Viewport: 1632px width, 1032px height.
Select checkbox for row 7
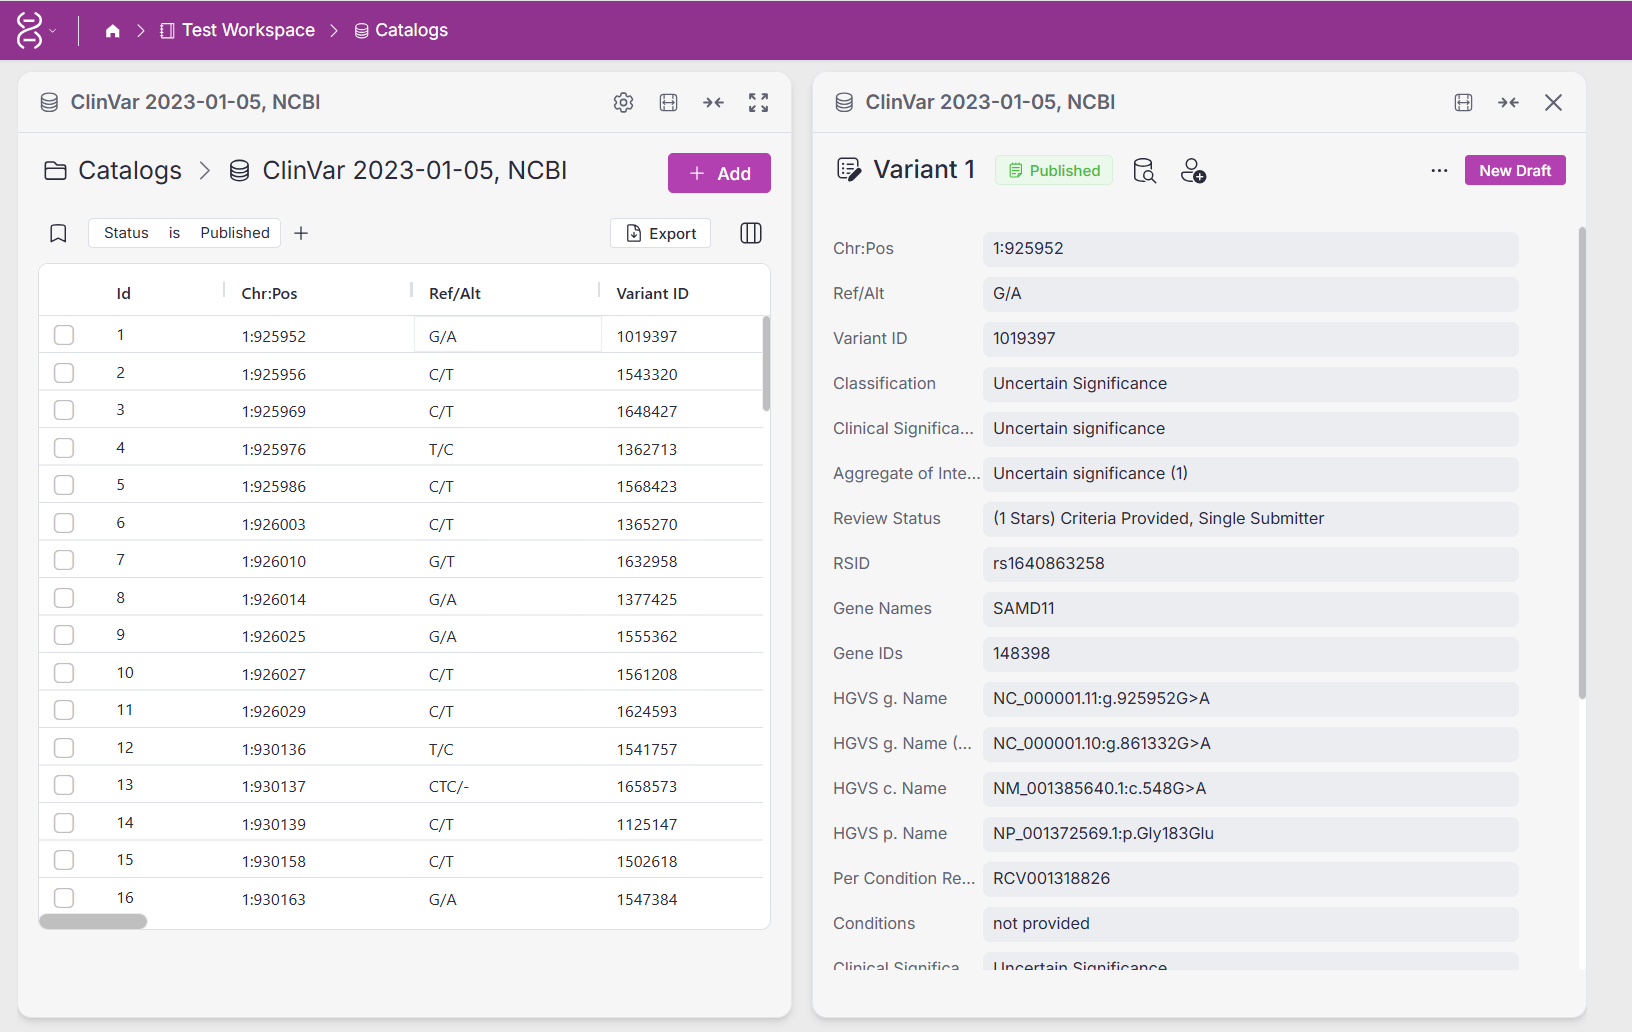tap(64, 560)
